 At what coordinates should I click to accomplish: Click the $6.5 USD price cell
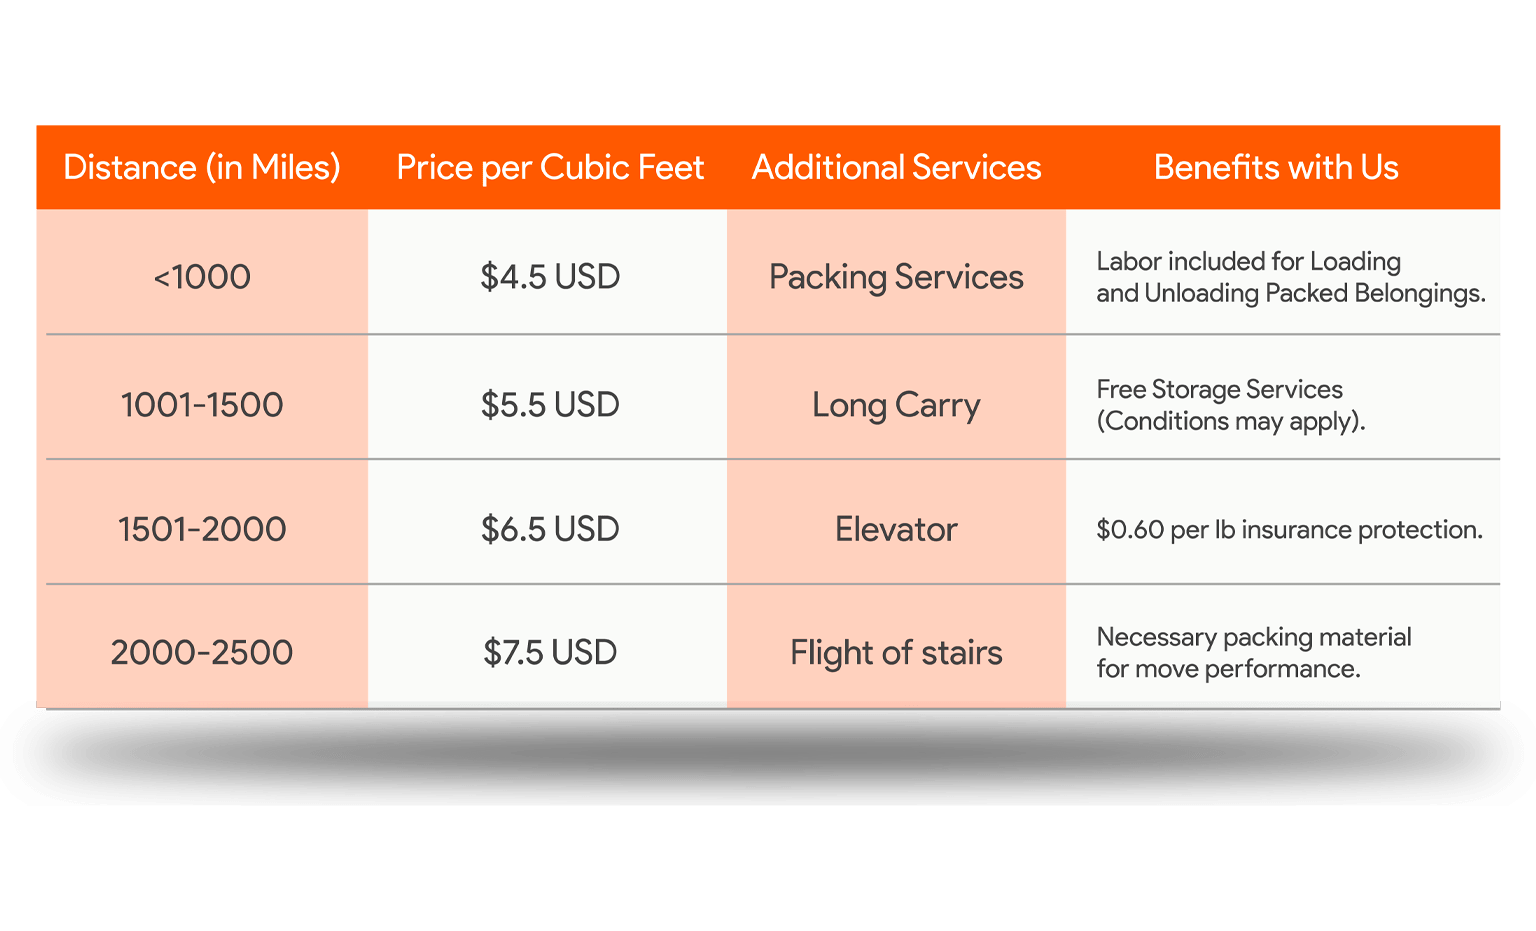tap(550, 529)
